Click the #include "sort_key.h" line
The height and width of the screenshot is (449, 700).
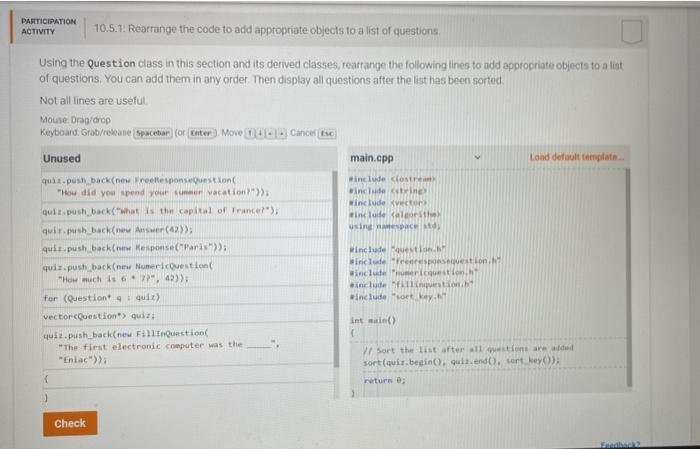pos(397,296)
